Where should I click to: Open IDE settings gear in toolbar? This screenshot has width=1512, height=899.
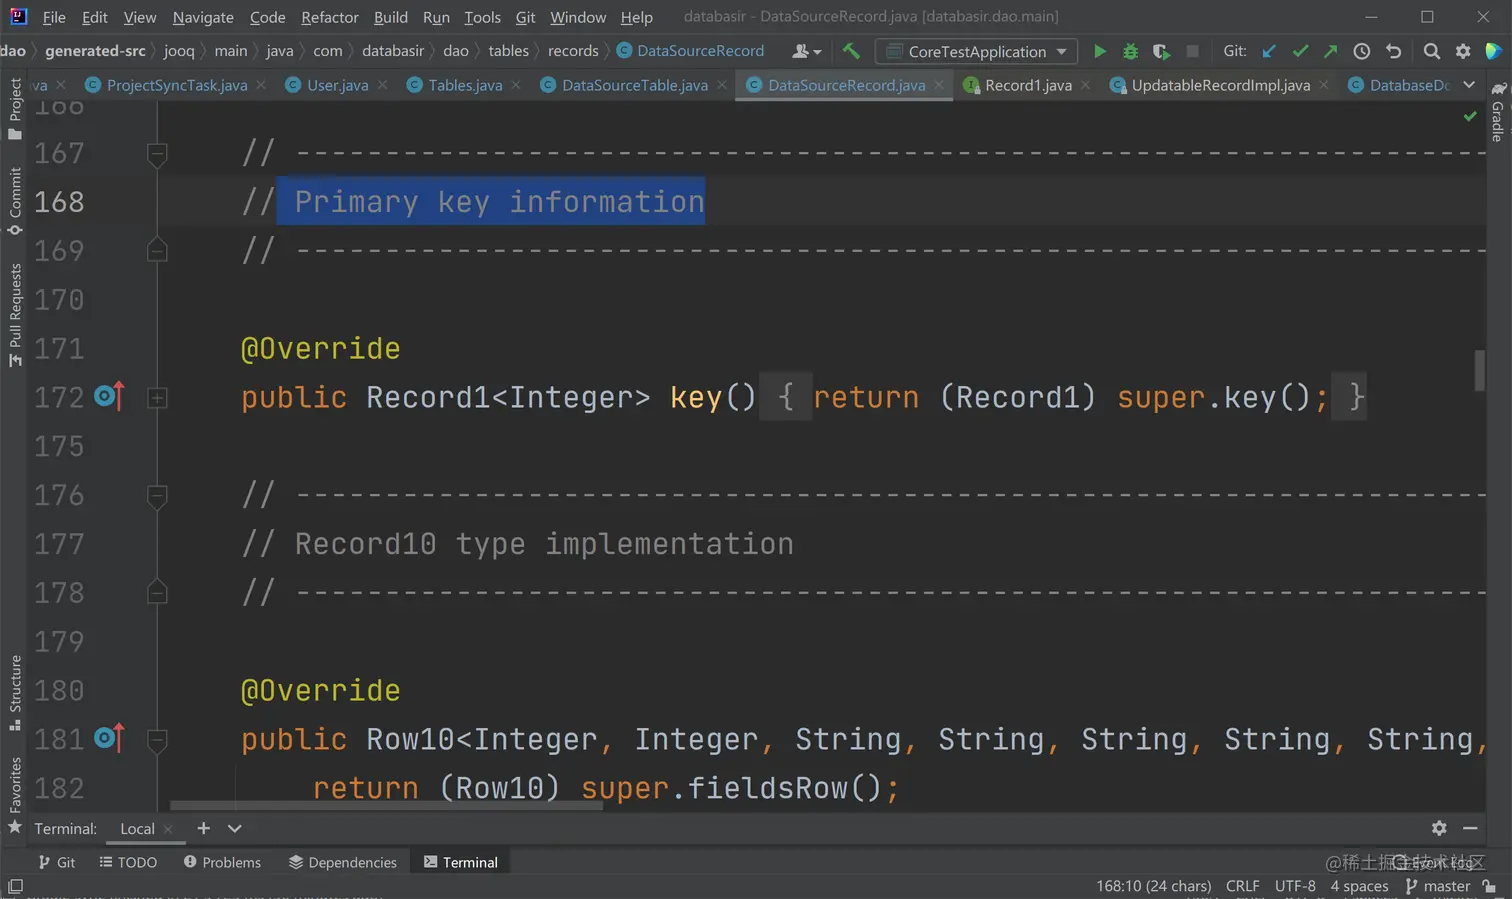pyautogui.click(x=1463, y=51)
